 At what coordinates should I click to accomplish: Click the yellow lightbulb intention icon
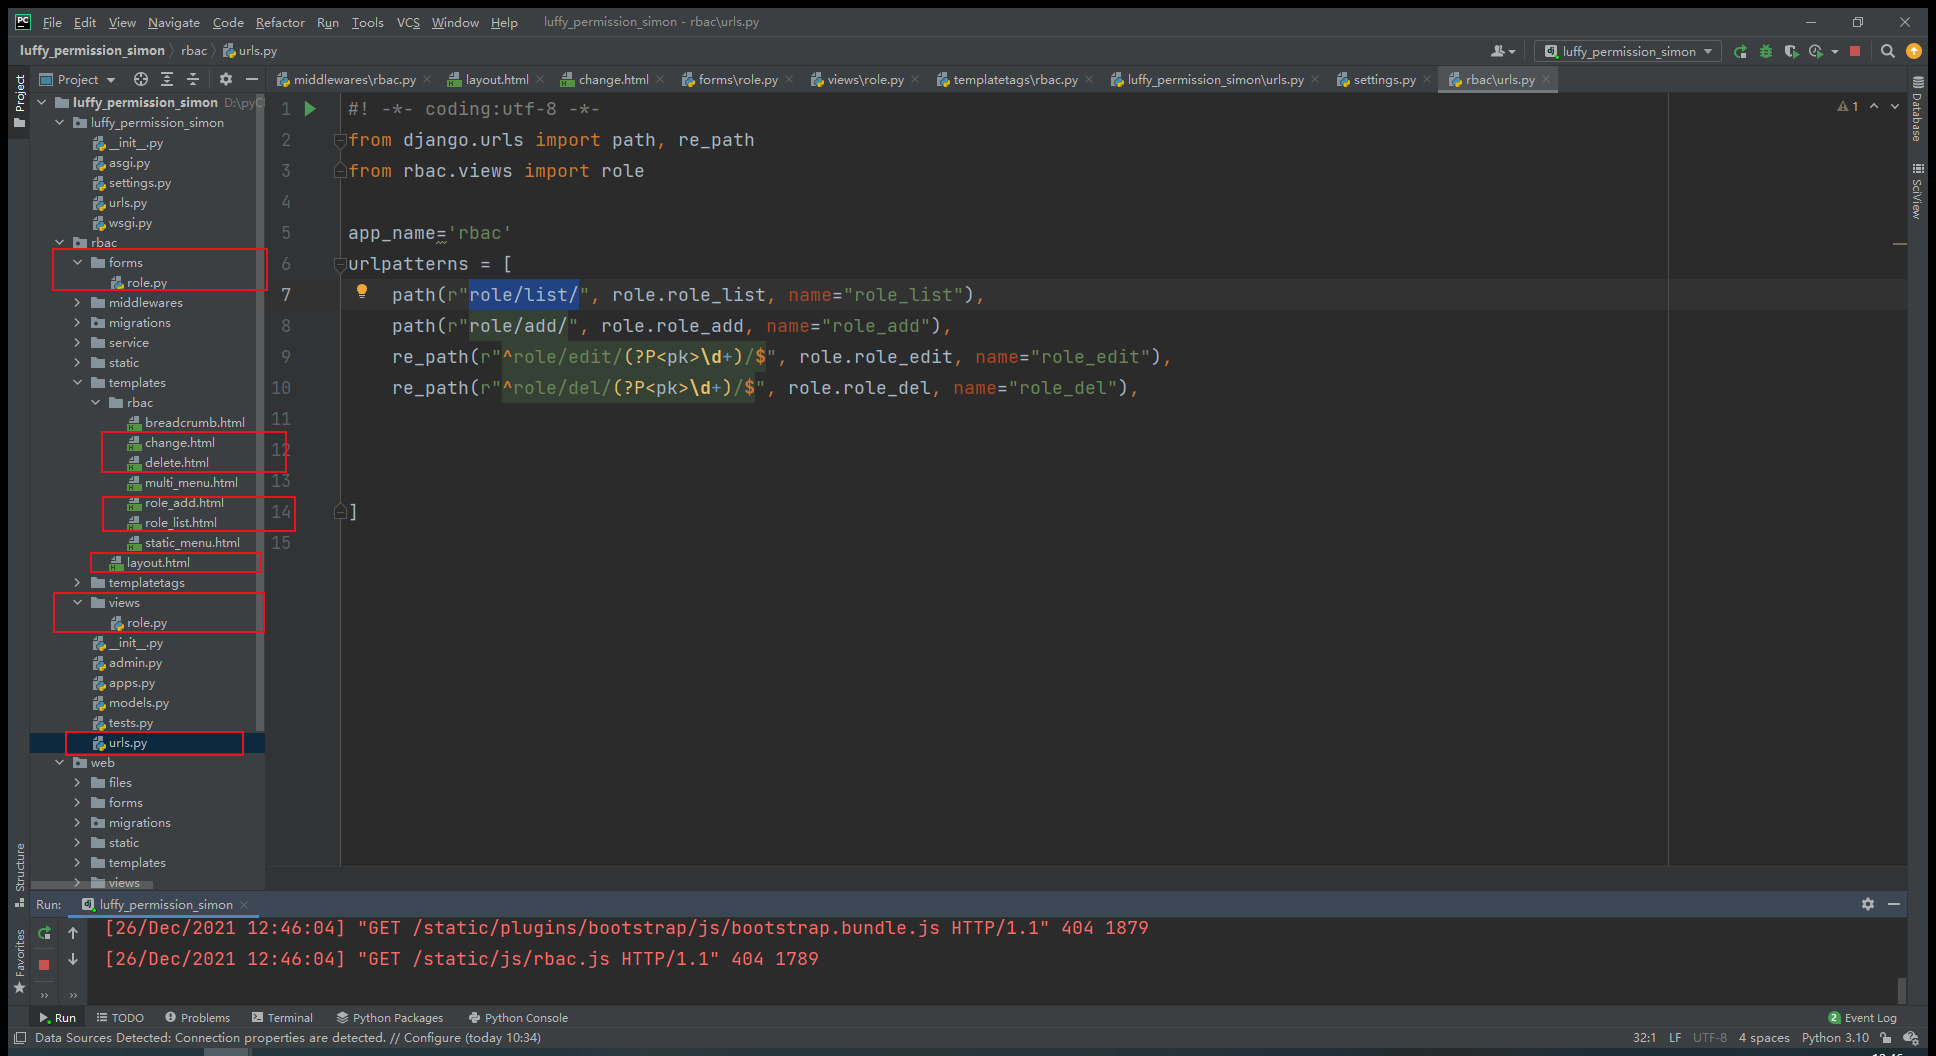362,292
